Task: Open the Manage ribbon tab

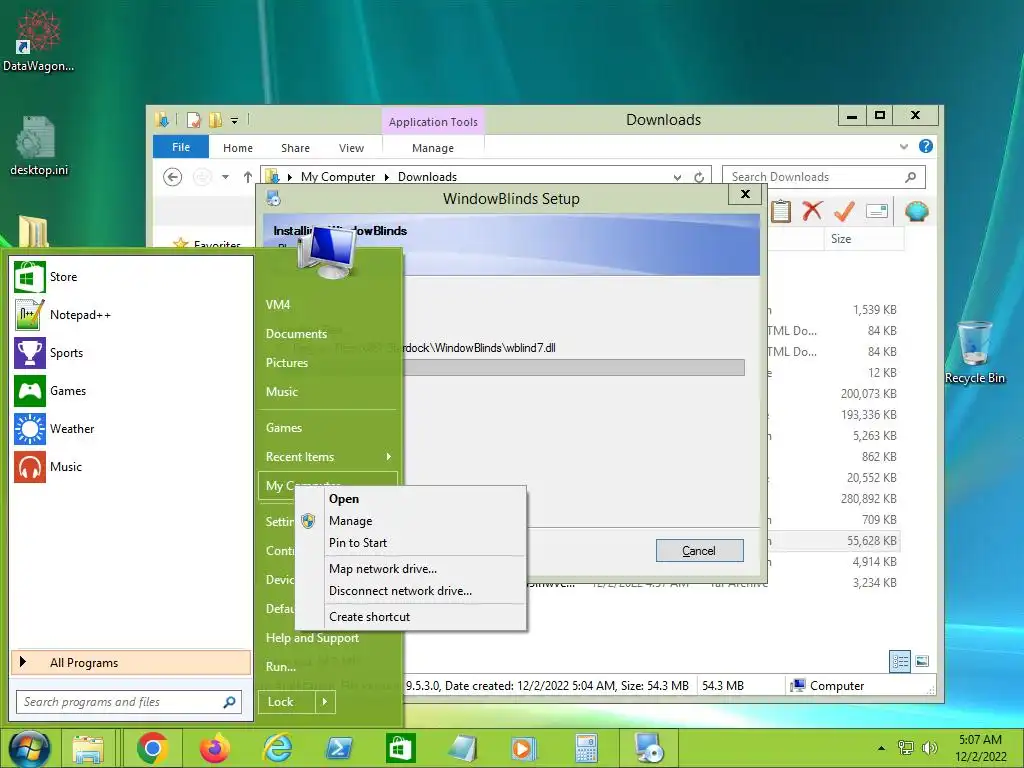Action: coord(433,148)
